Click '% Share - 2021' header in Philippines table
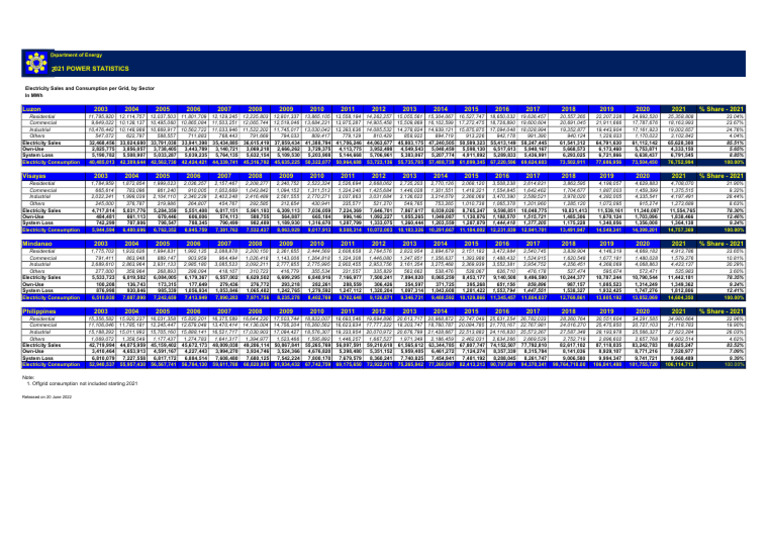This screenshot has width=768, height=543. (721, 311)
